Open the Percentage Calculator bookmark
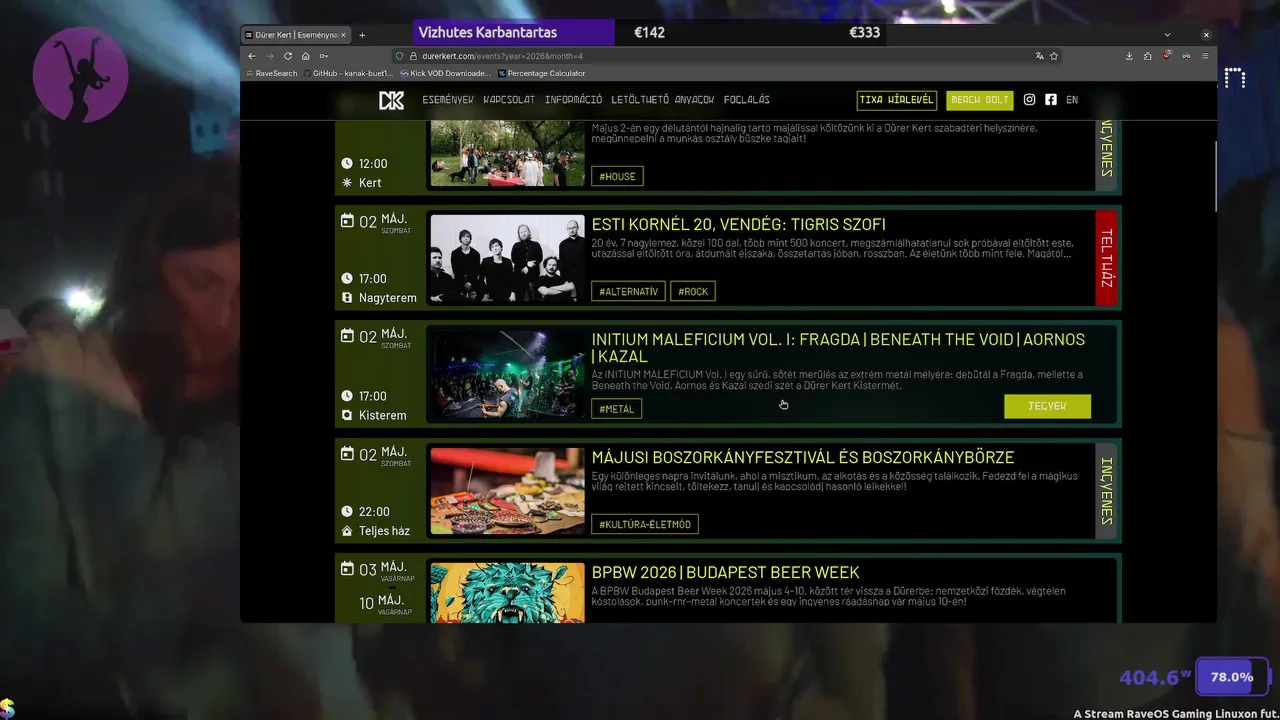 (541, 73)
